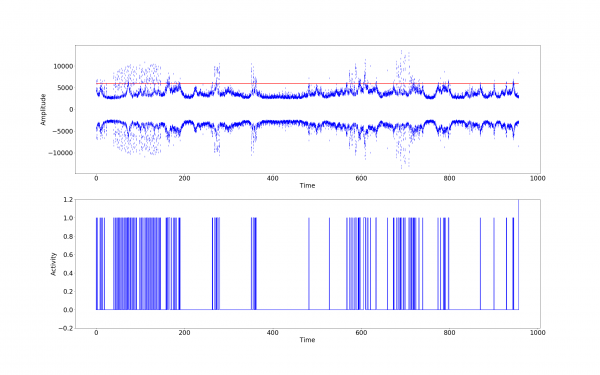Click the Activity axis label
Screen dimensions: 600x375
[54, 264]
